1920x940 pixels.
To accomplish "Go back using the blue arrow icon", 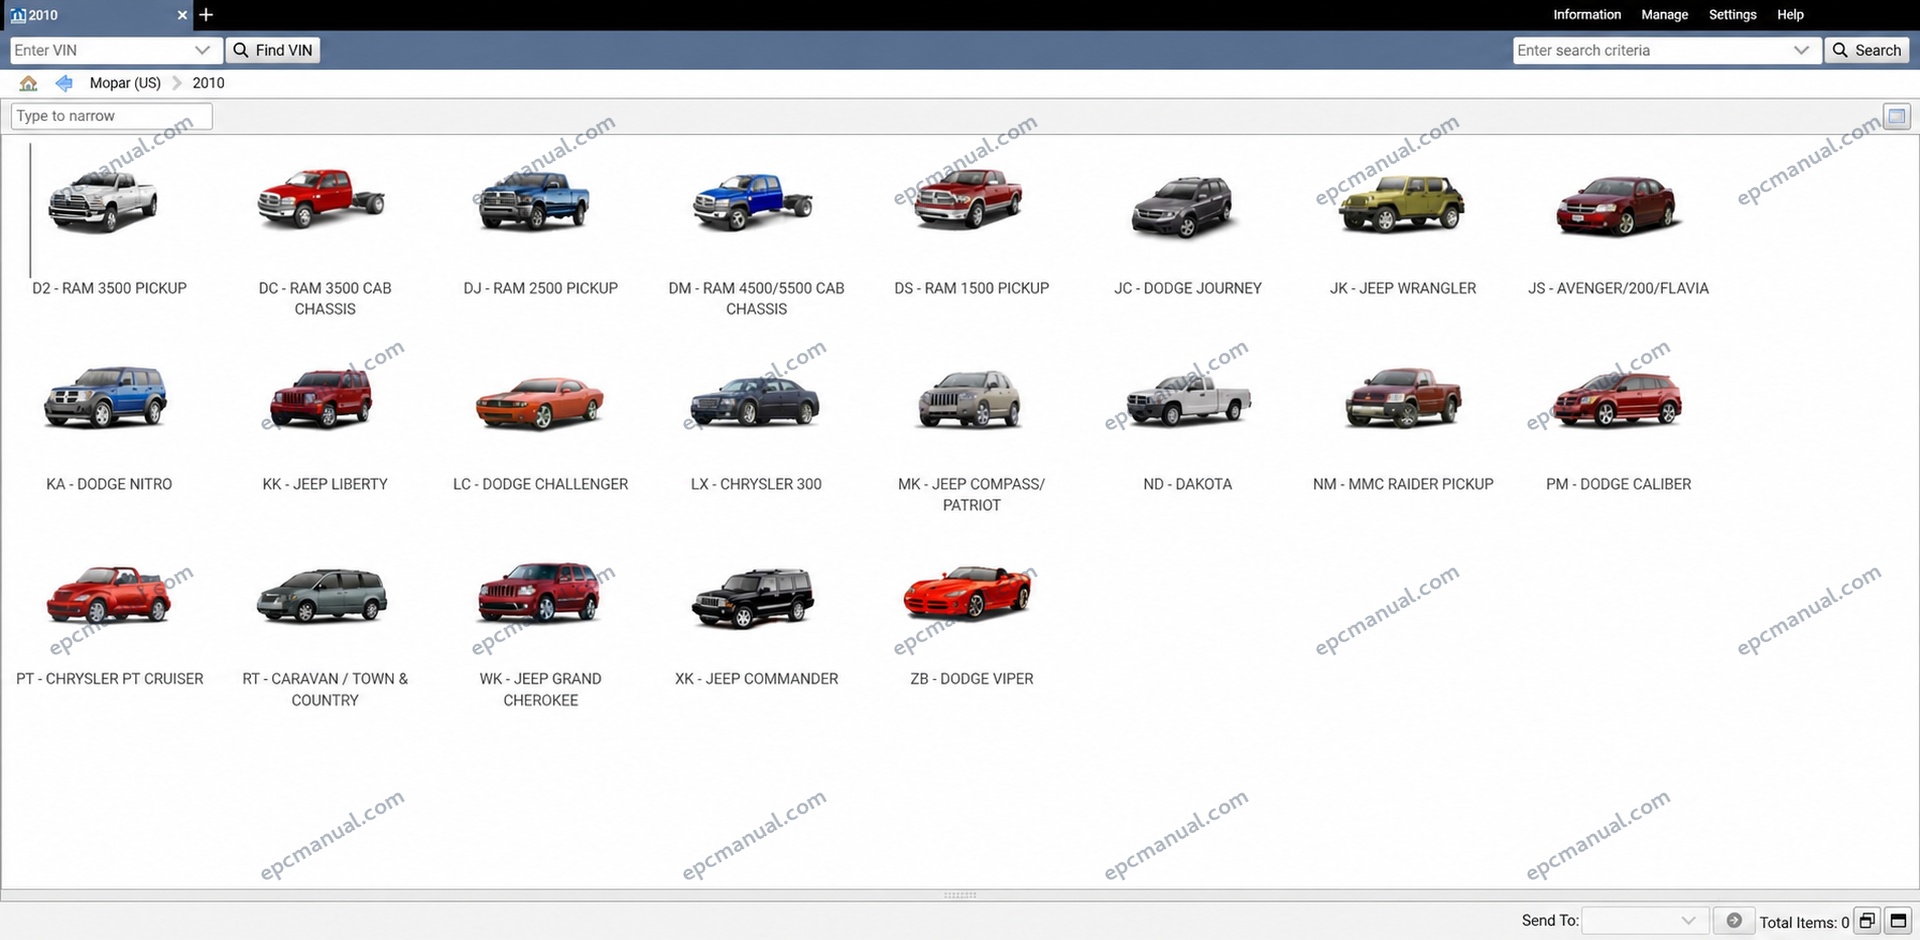I will [64, 83].
